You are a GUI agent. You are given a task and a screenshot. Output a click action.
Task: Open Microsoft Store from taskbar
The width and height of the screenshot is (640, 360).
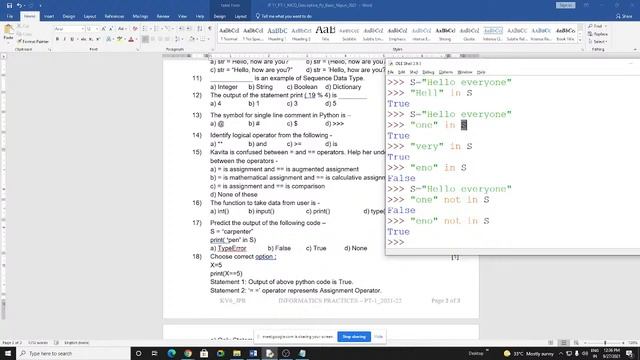pos(204,353)
